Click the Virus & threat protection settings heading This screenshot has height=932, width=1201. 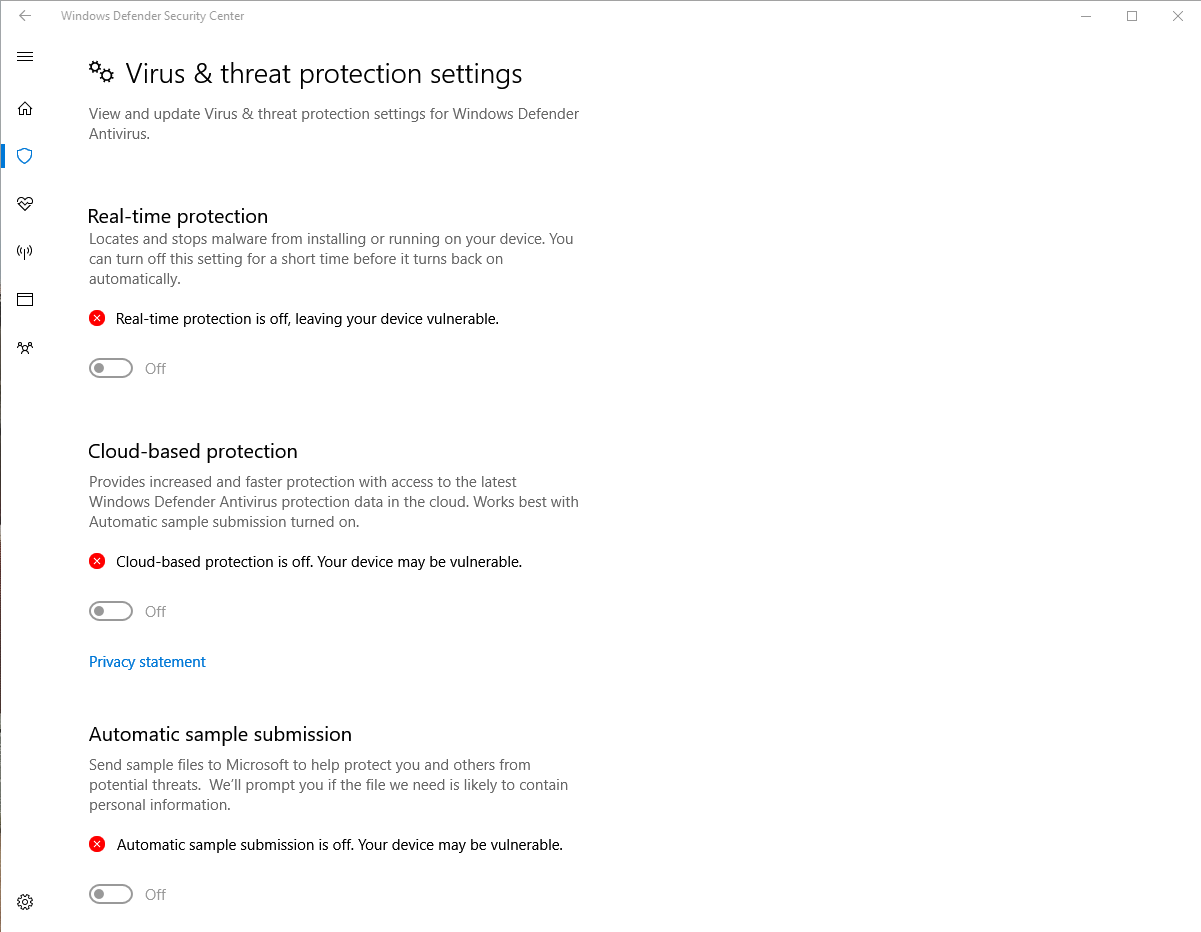pyautogui.click(x=323, y=74)
